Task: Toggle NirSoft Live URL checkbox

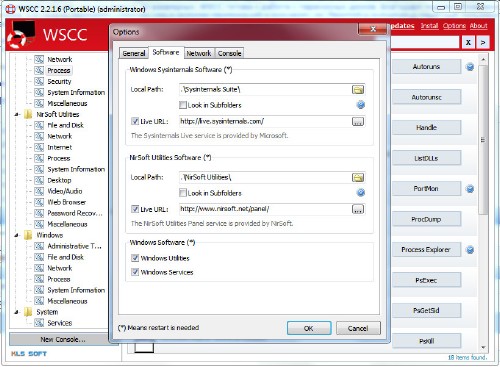Action: tap(135, 209)
